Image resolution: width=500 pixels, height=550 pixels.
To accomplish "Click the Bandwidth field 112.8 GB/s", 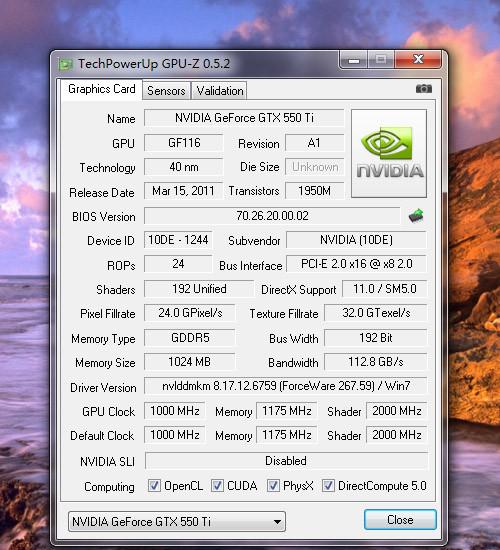I will [x=376, y=362].
